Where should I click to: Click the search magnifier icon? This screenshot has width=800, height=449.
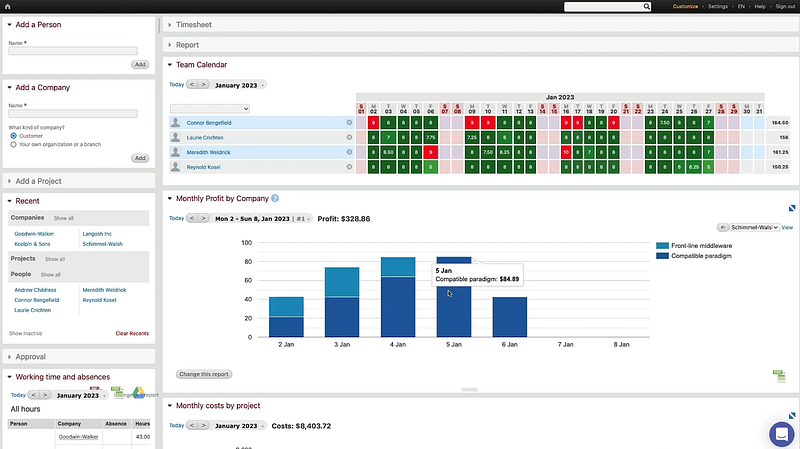point(646,7)
